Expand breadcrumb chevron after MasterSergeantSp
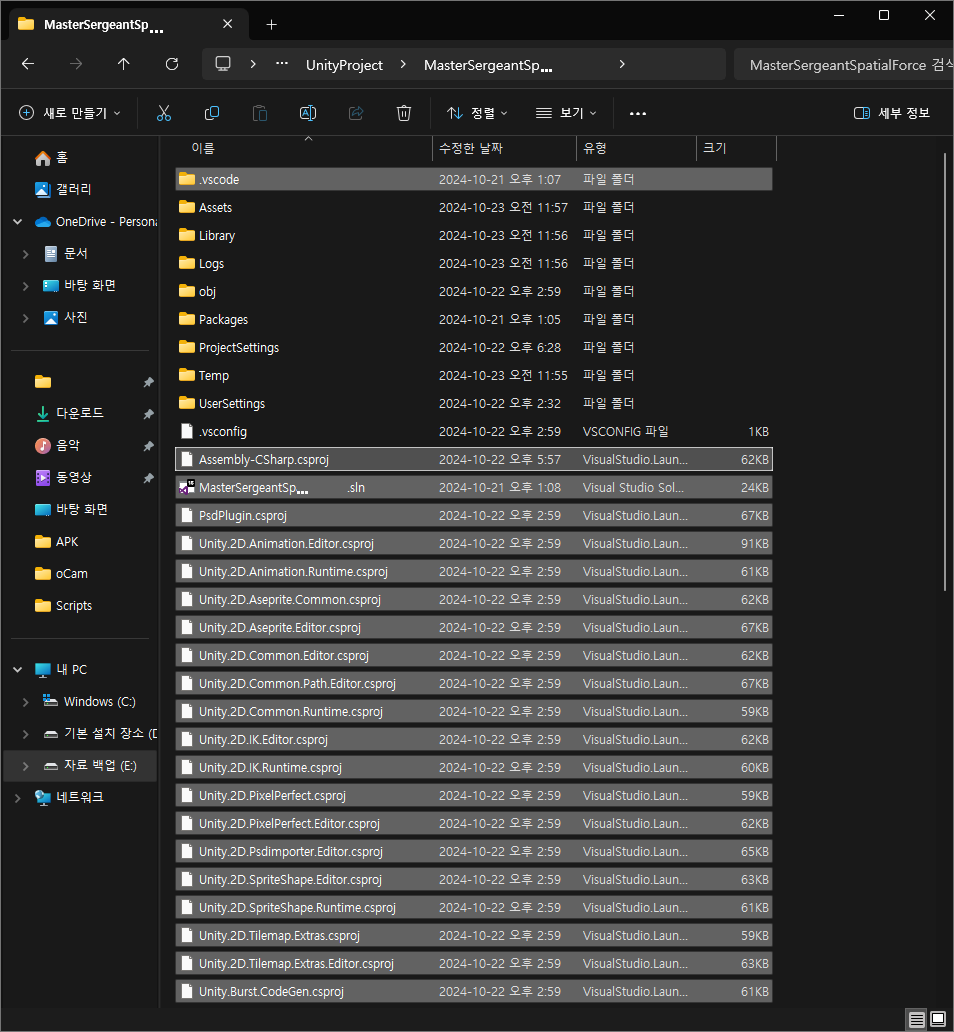The image size is (954, 1032). click(622, 64)
